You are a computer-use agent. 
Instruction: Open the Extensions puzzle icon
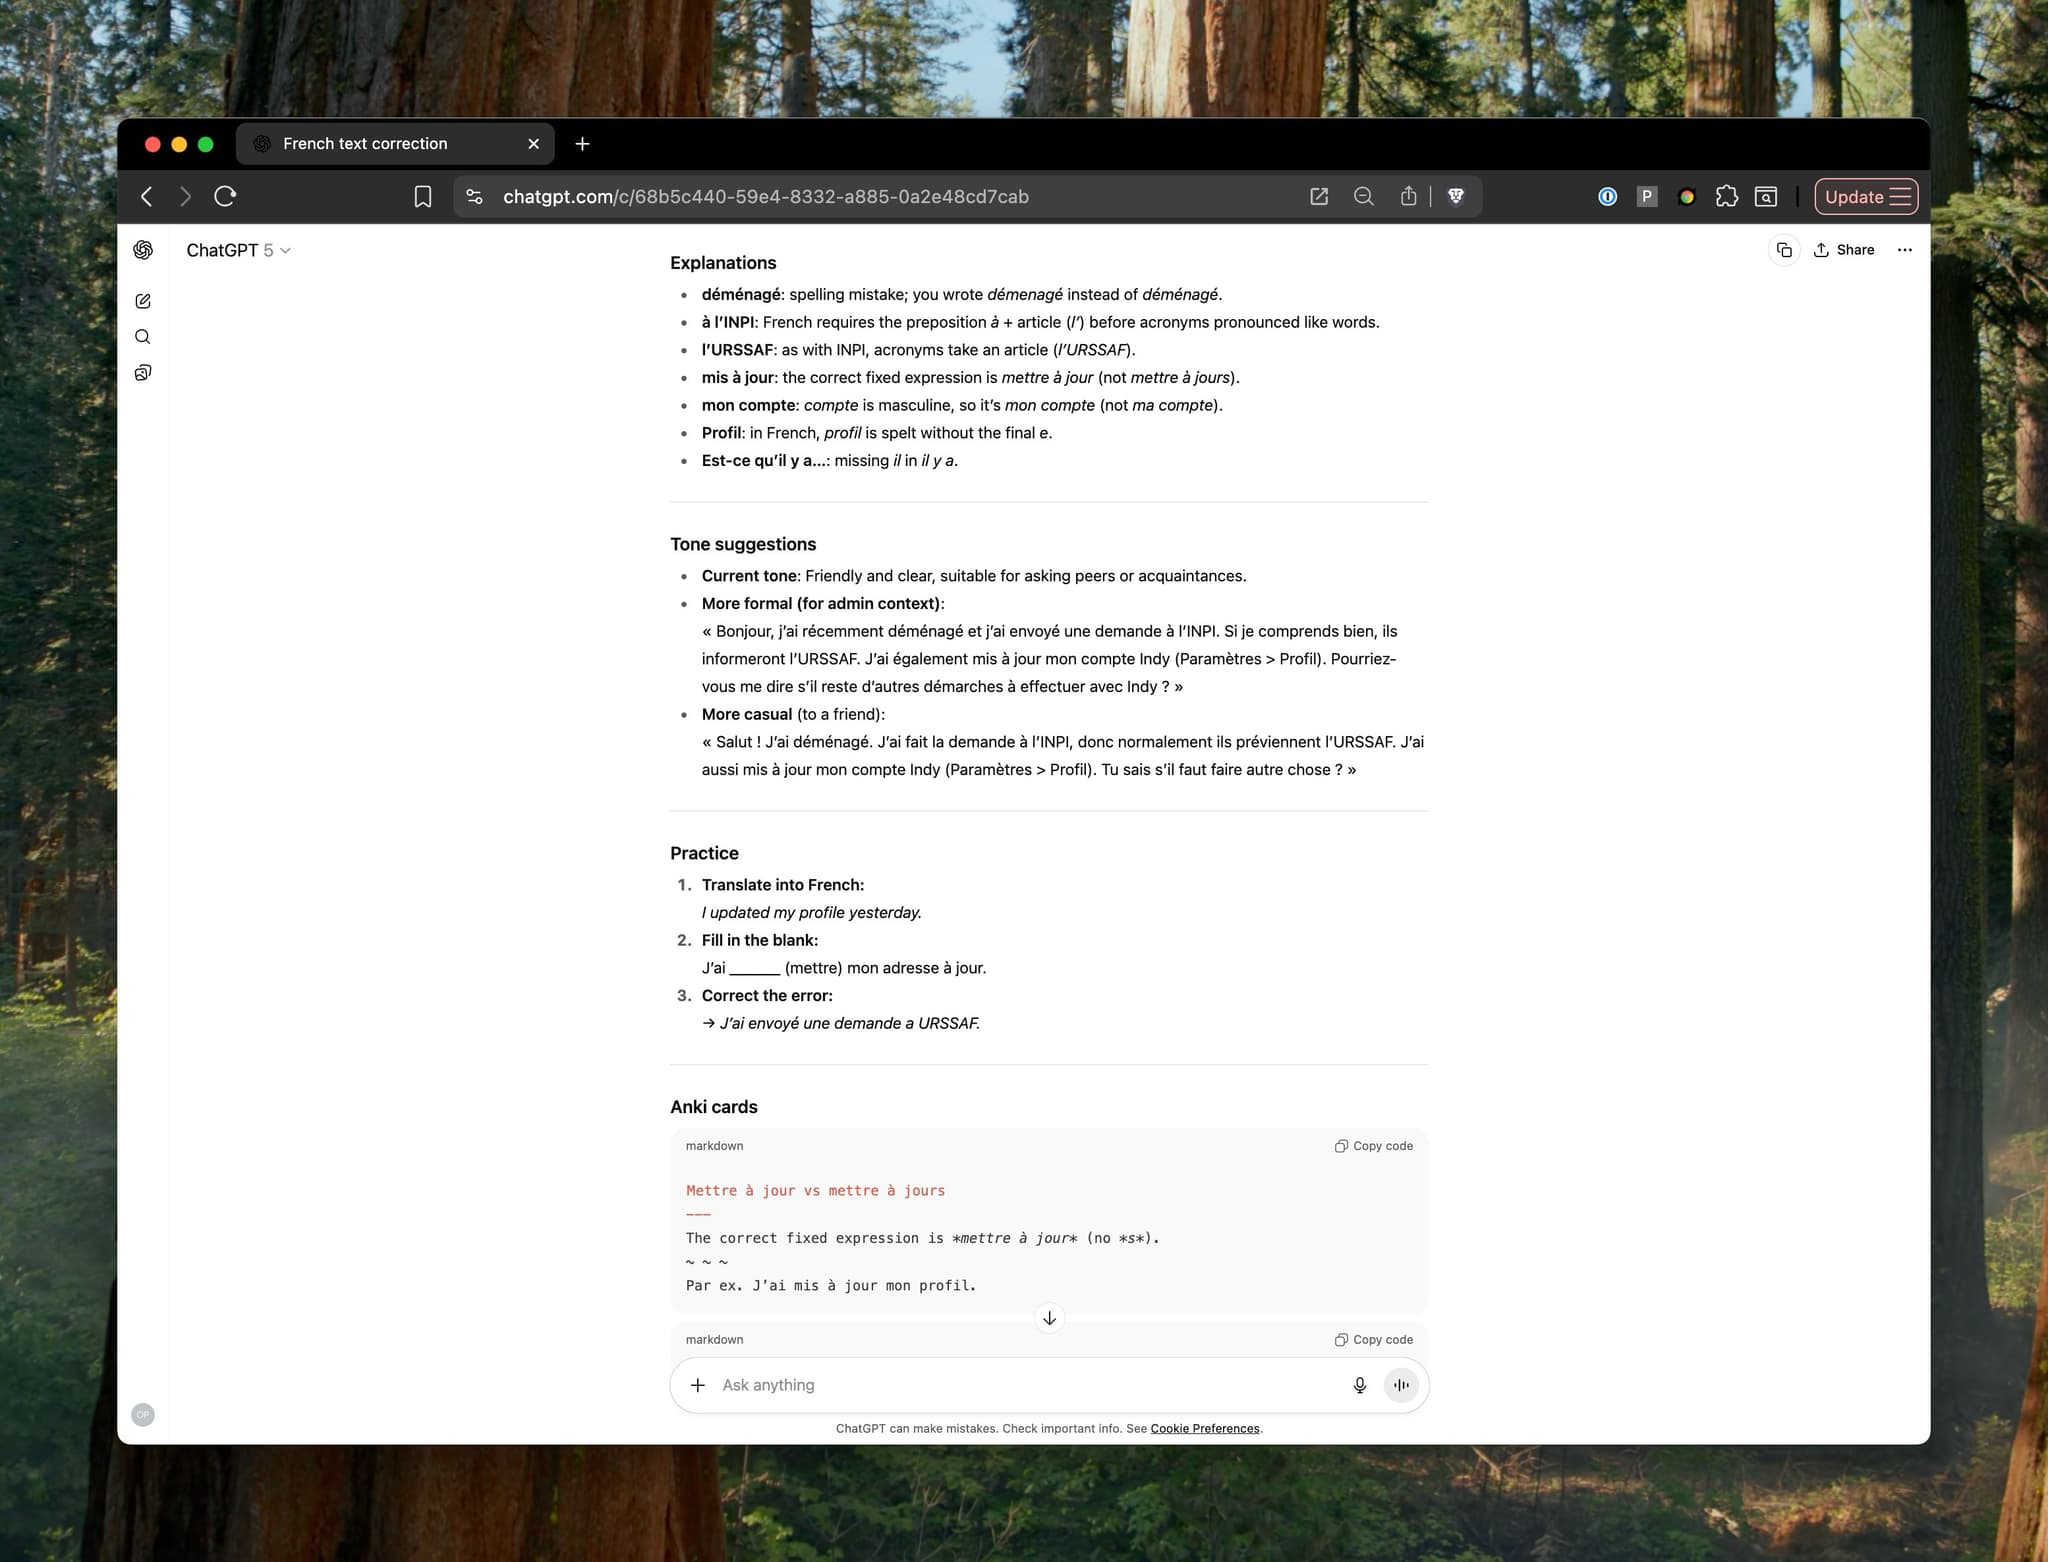(1726, 197)
